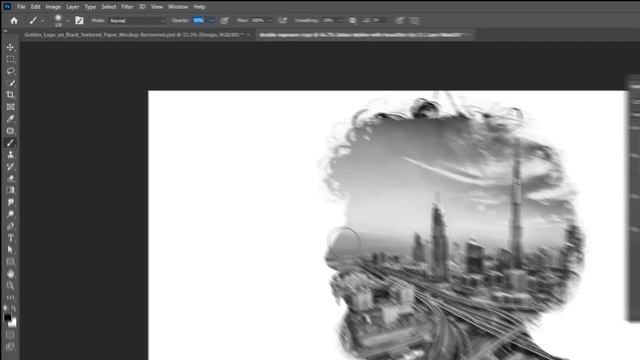Close the Golden_Logo mockup document tab
640x360 pixels.
248,35
